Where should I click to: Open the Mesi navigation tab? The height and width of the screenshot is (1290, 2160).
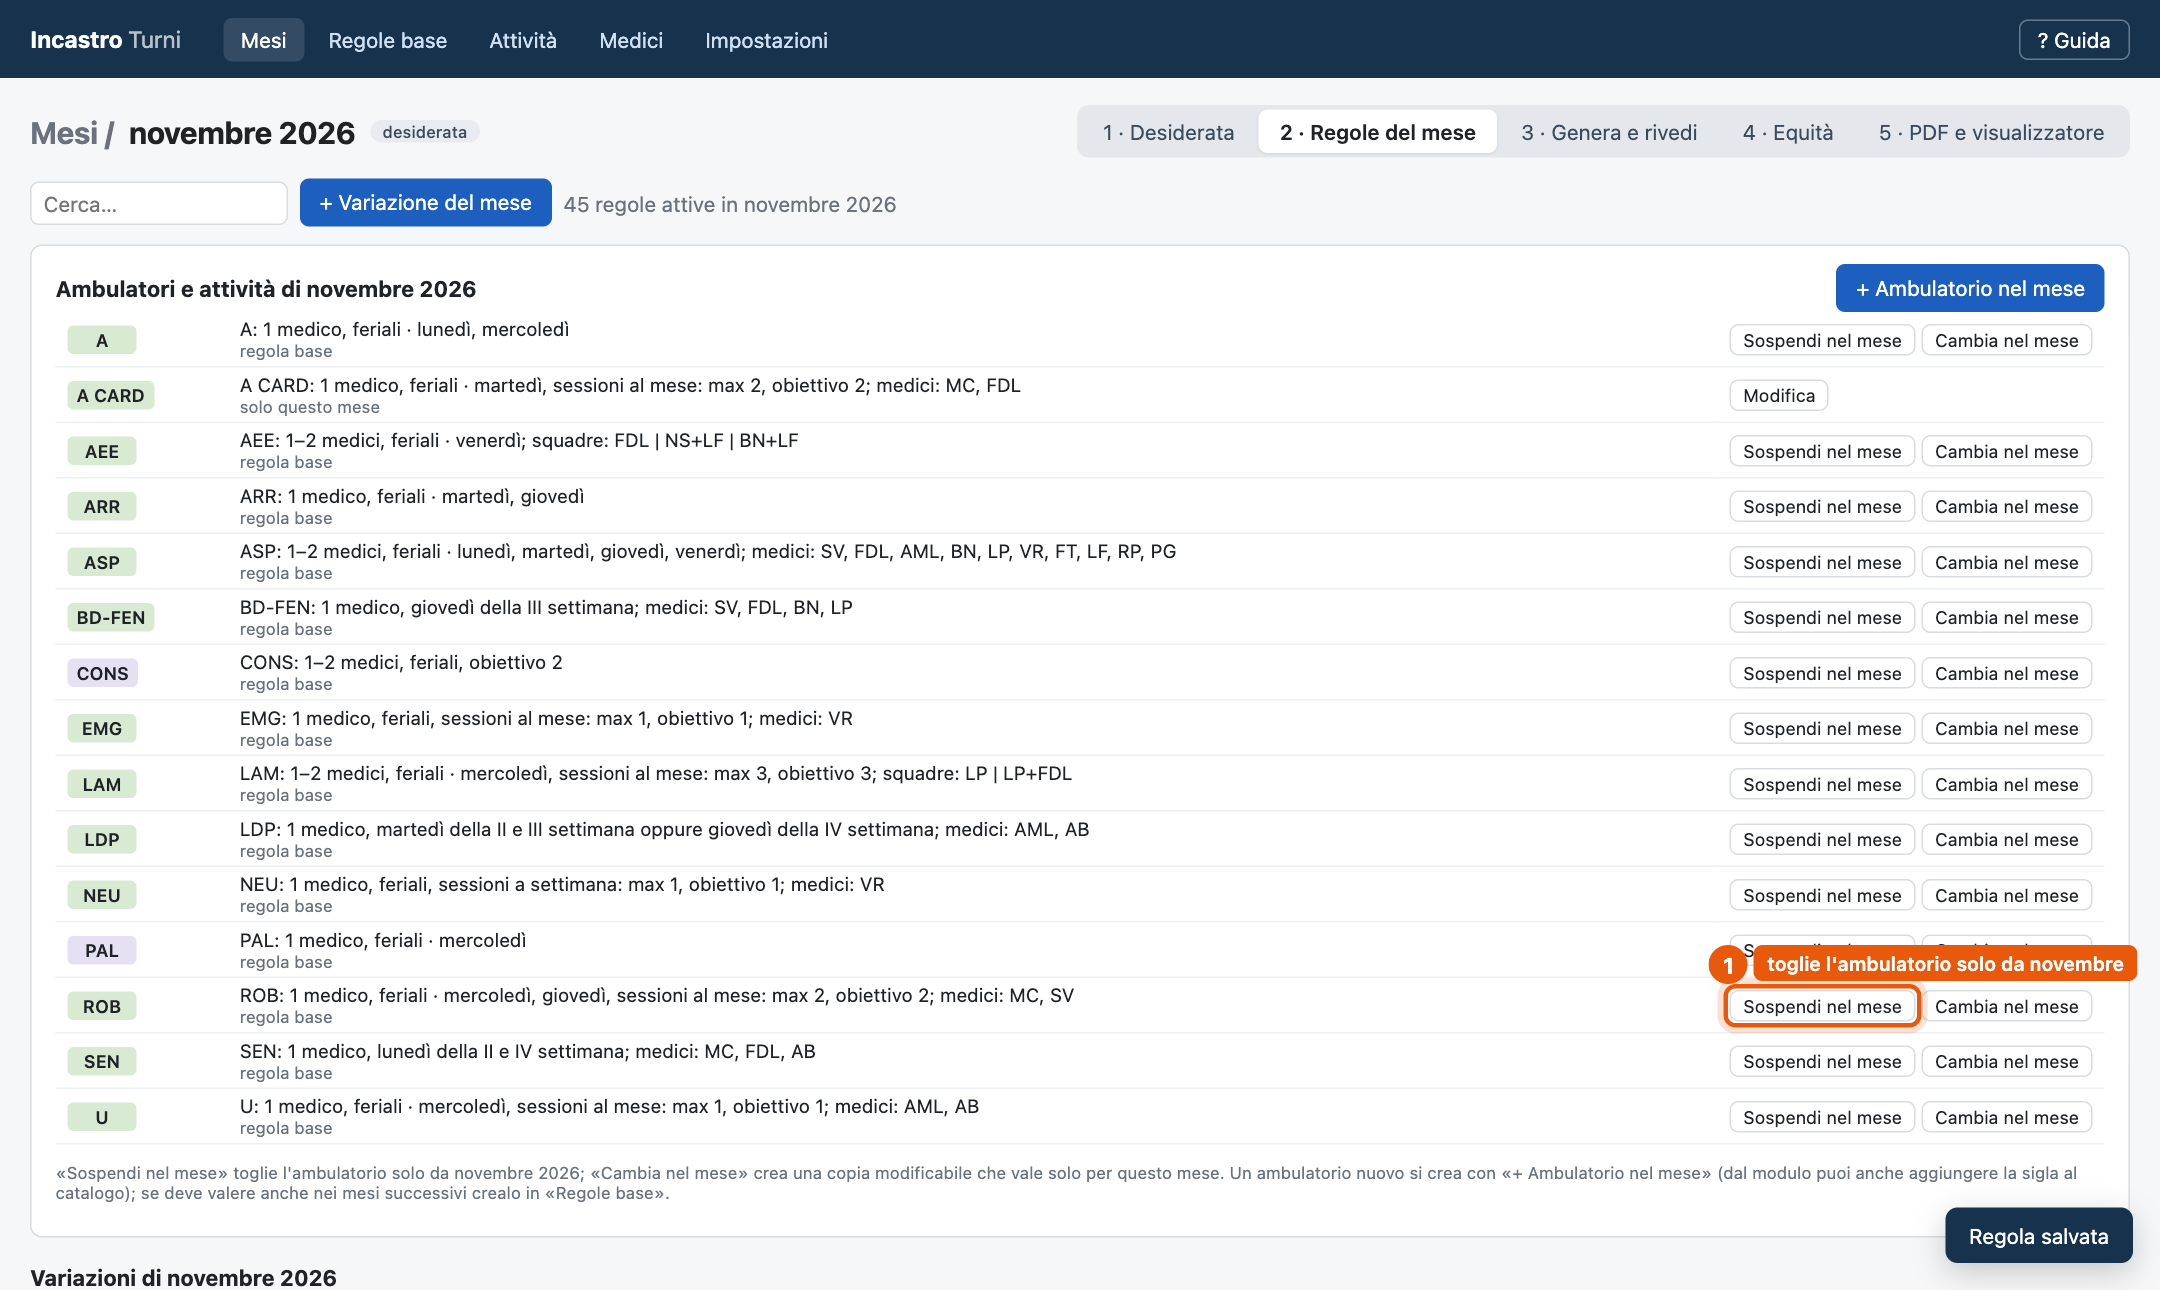pos(263,40)
